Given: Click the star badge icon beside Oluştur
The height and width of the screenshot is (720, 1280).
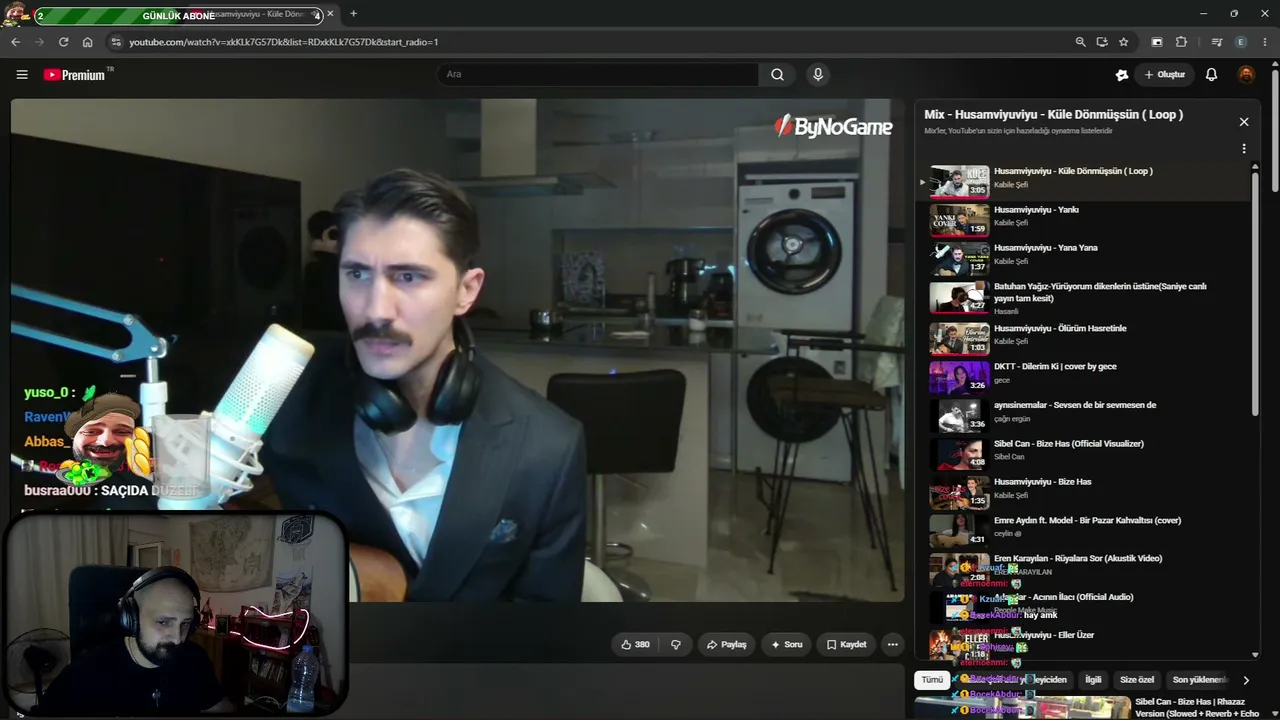Looking at the screenshot, I should tap(1122, 74).
